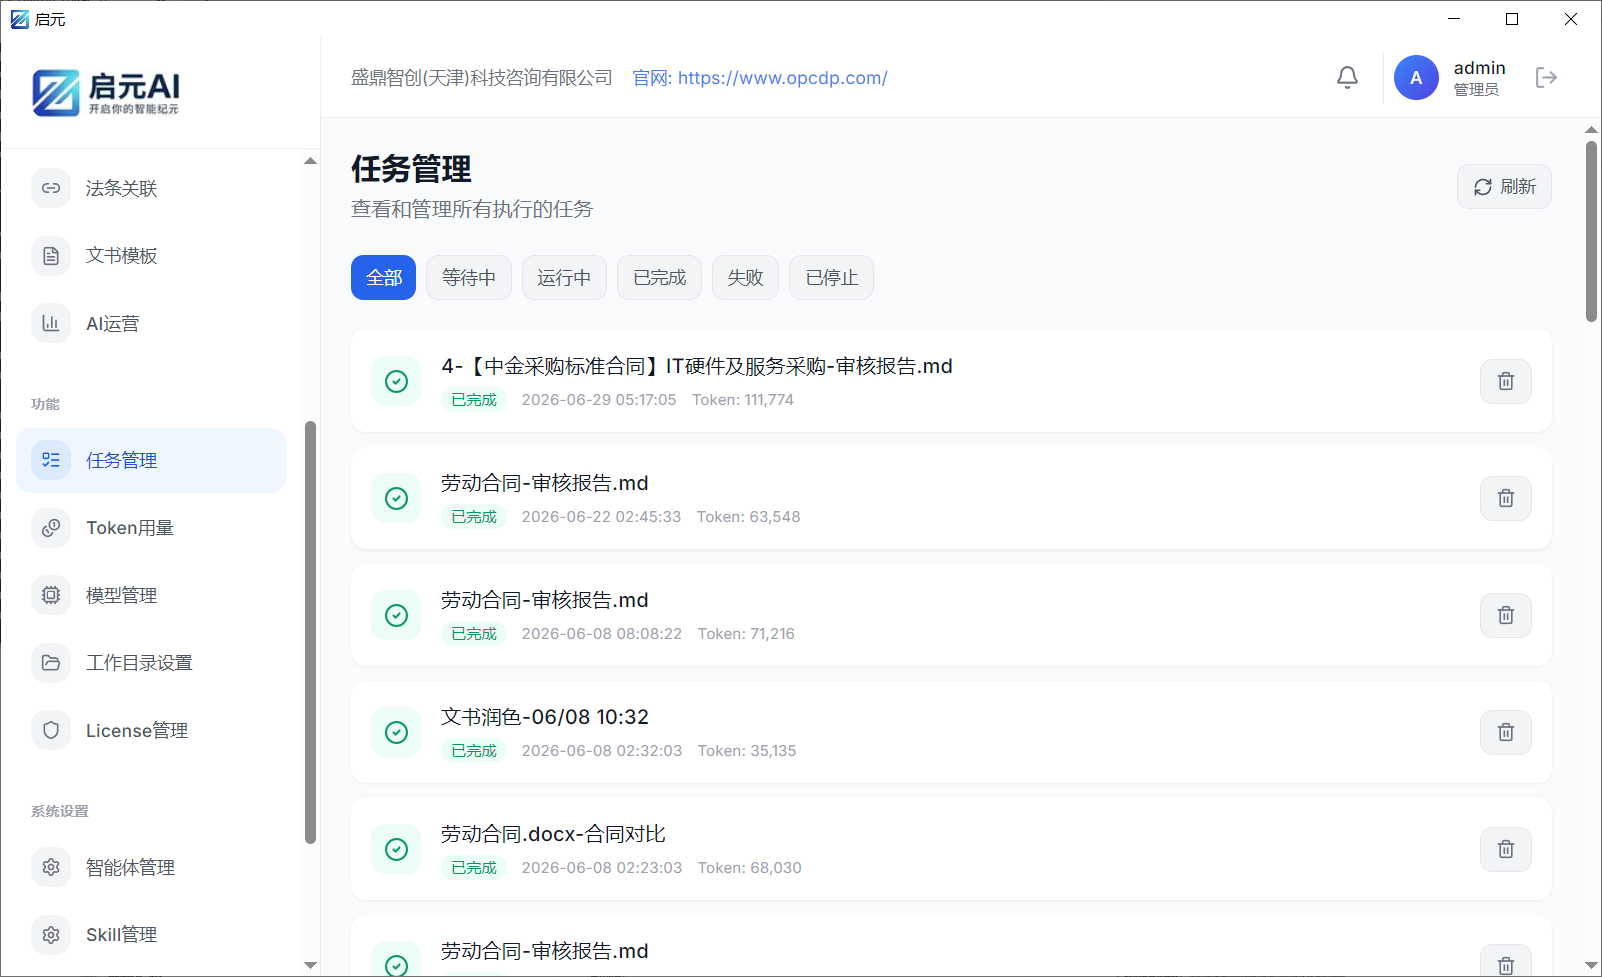Select the 运行中 filter tab
Viewport: 1602px width, 977px height.
click(x=564, y=278)
